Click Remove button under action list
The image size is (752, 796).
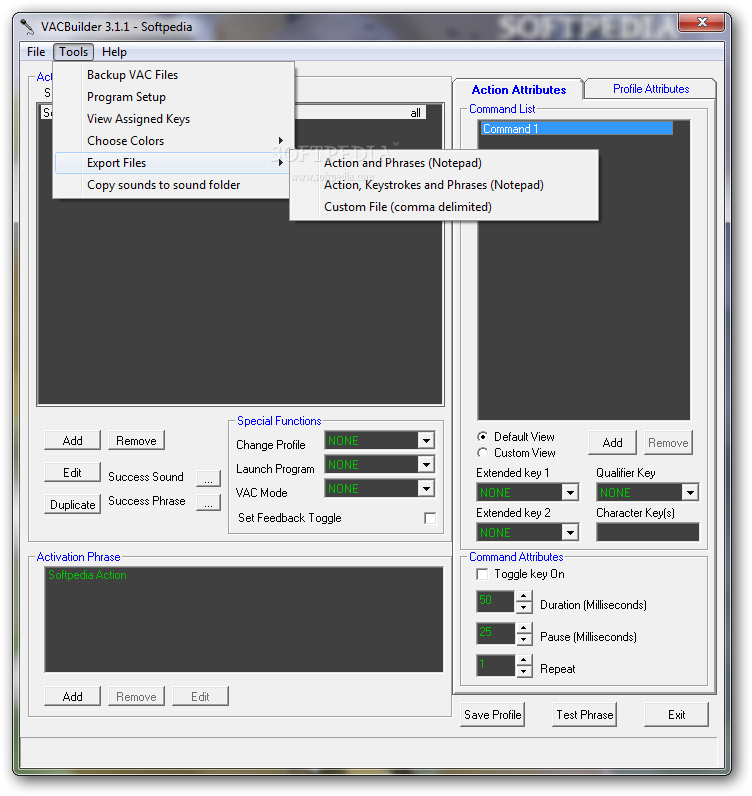click(x=136, y=441)
